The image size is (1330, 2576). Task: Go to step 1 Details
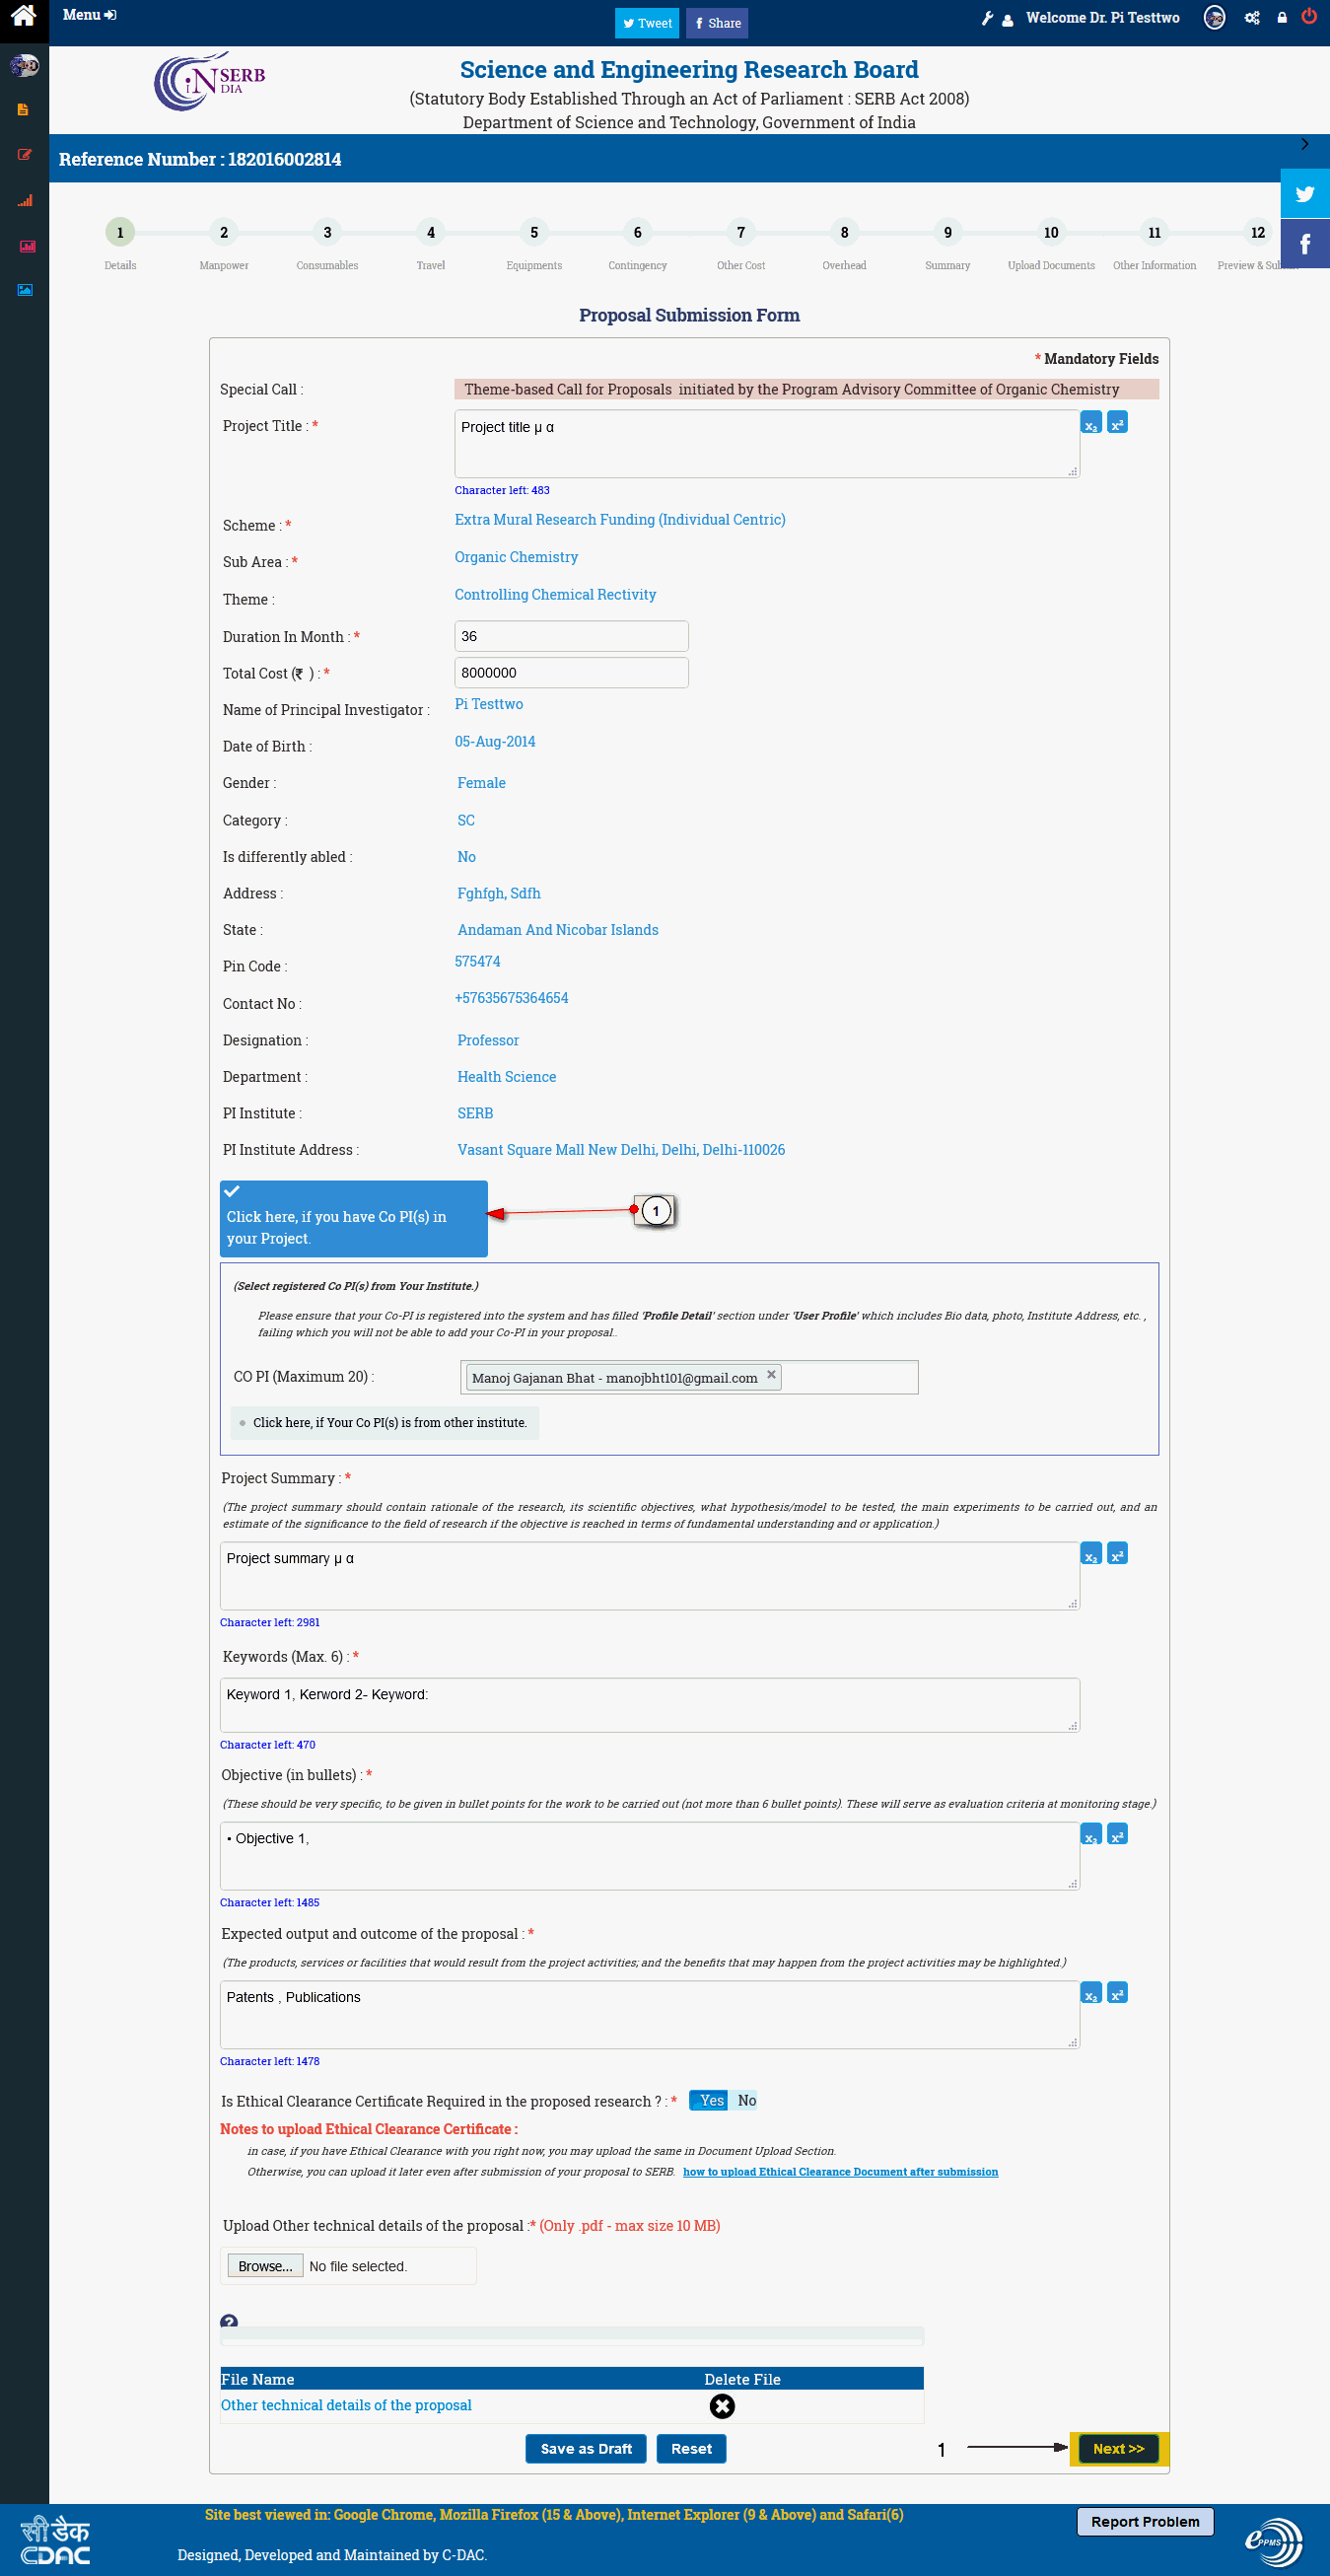pyautogui.click(x=120, y=233)
